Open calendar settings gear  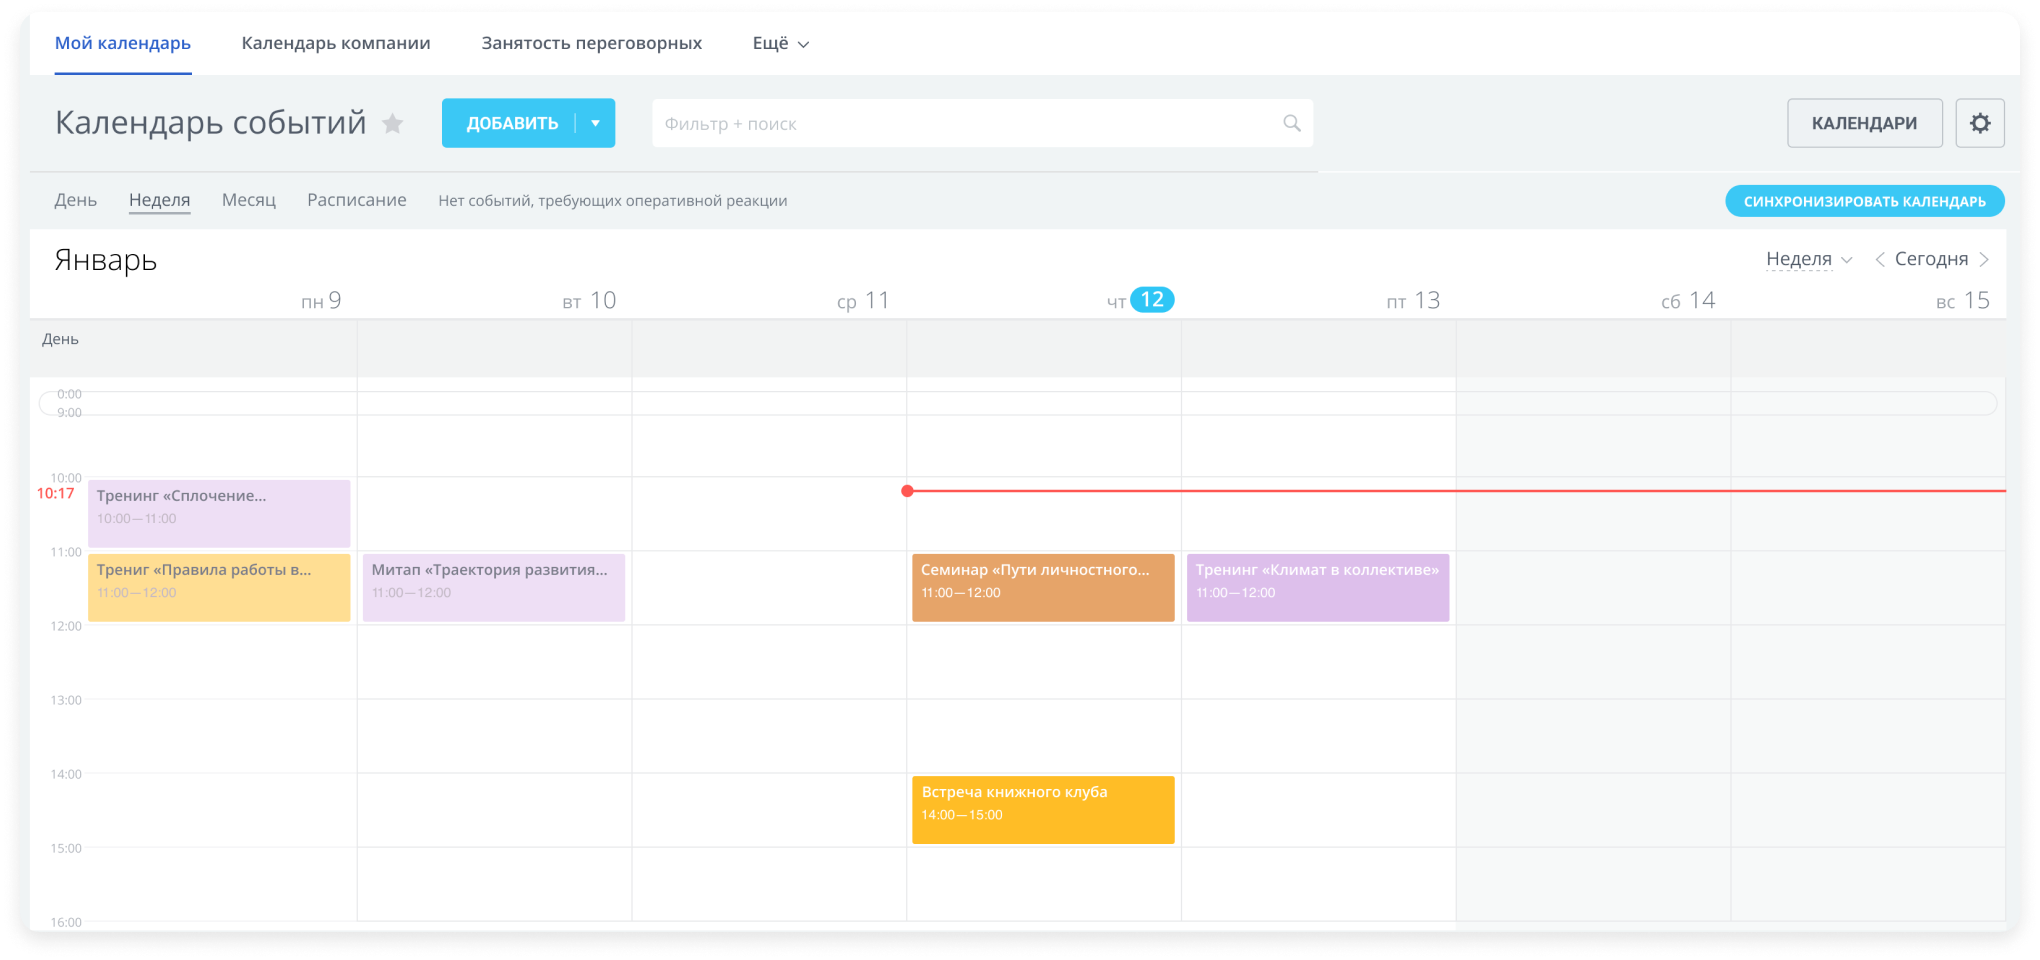(x=1980, y=123)
